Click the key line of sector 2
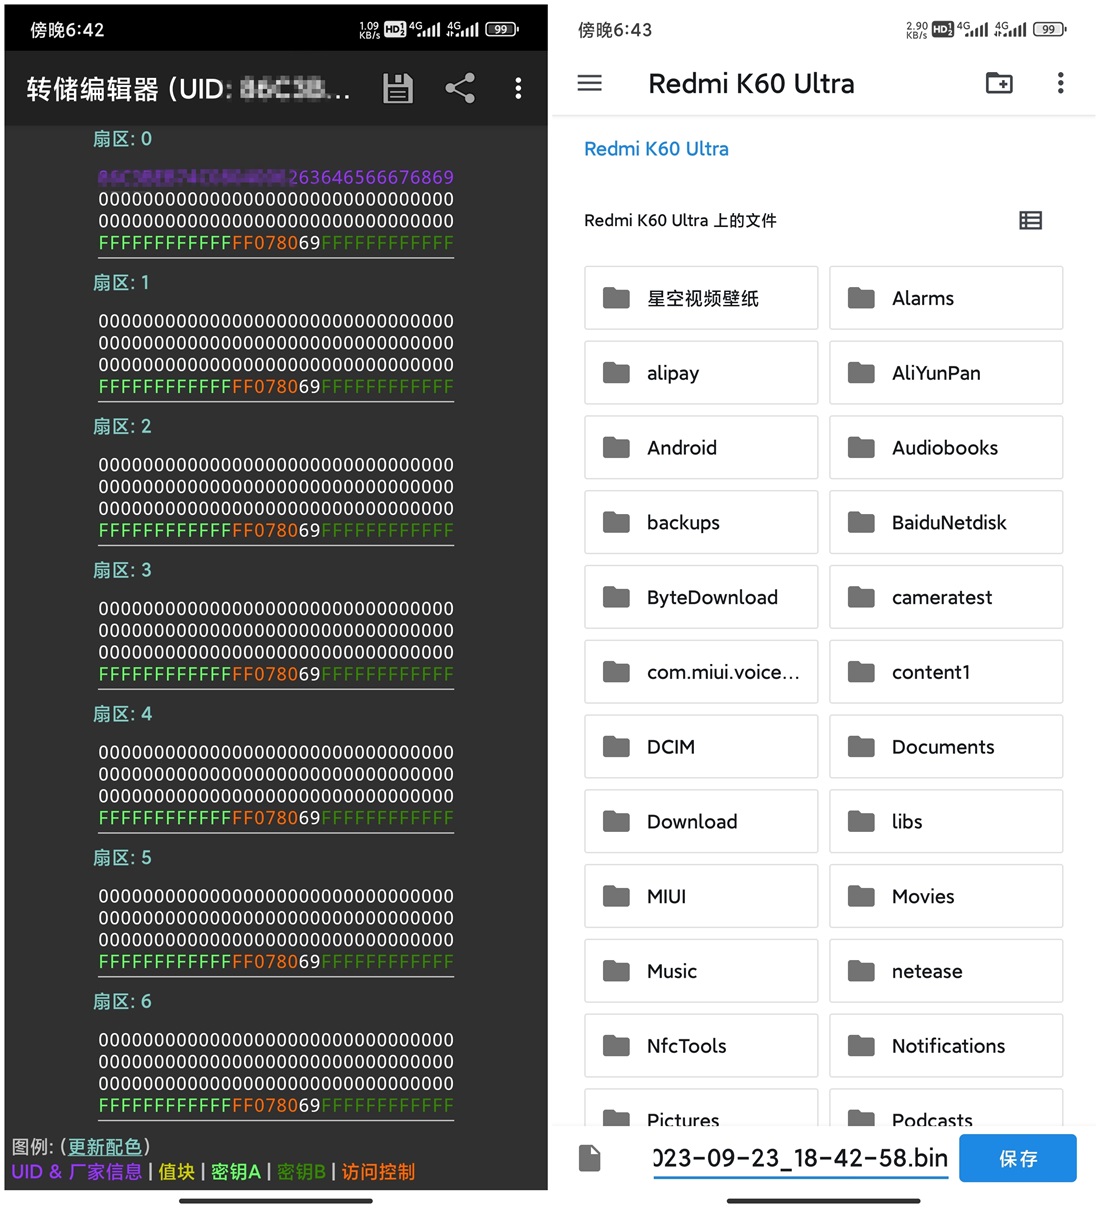Screen dimensions: 1100x1216 point(276,531)
